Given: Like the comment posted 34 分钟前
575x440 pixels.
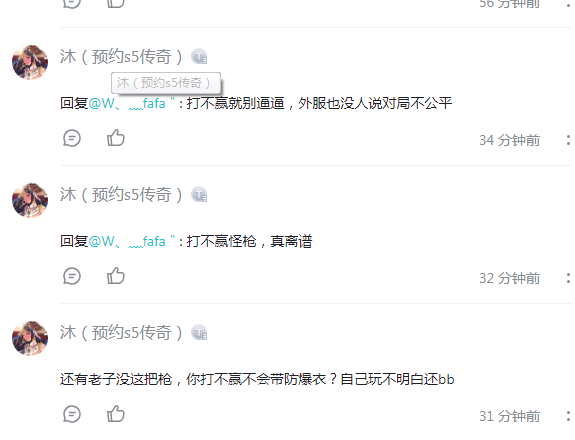Looking at the screenshot, I should pyautogui.click(x=116, y=138).
